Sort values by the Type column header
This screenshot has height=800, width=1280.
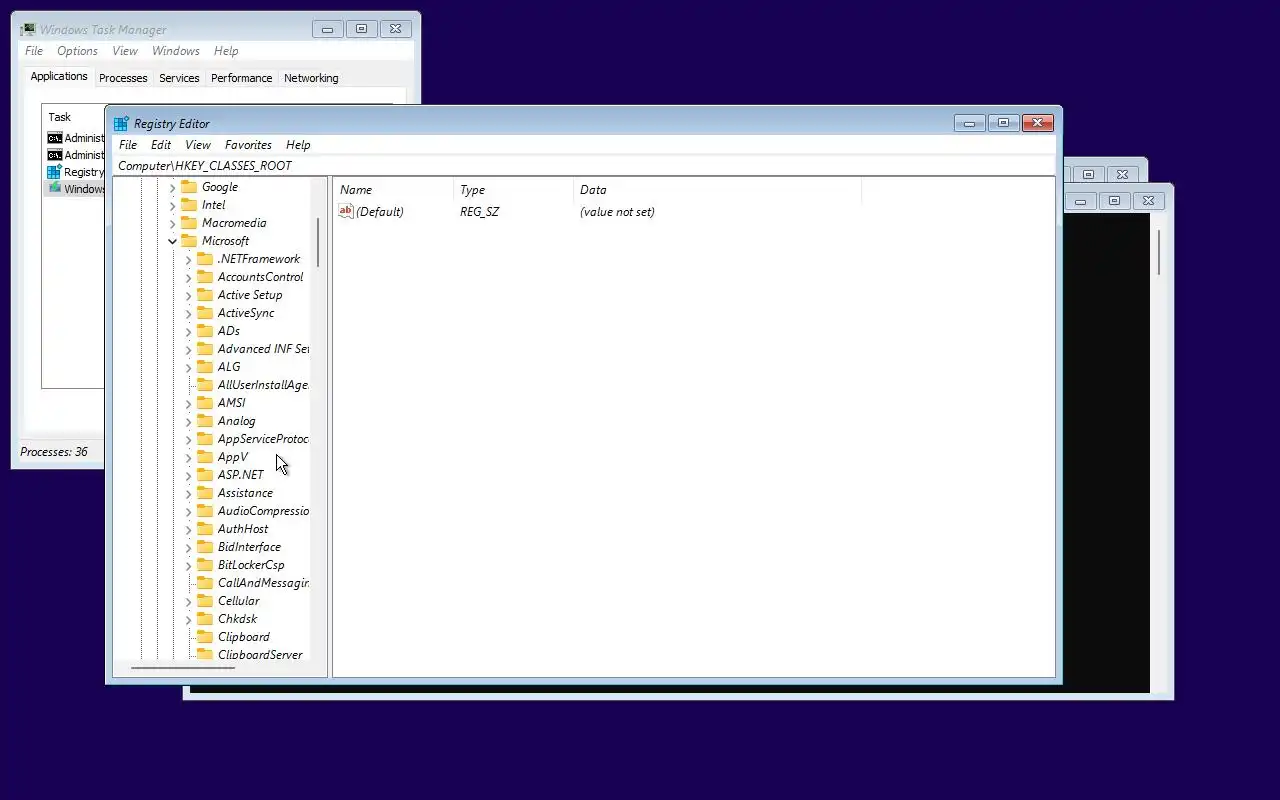click(x=513, y=190)
